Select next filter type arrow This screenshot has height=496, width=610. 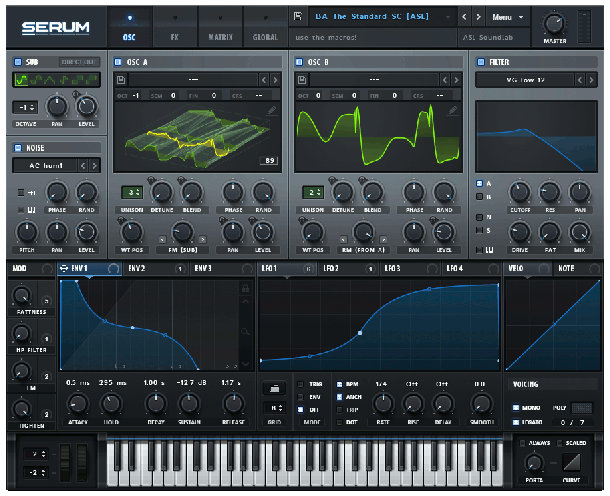(x=591, y=80)
